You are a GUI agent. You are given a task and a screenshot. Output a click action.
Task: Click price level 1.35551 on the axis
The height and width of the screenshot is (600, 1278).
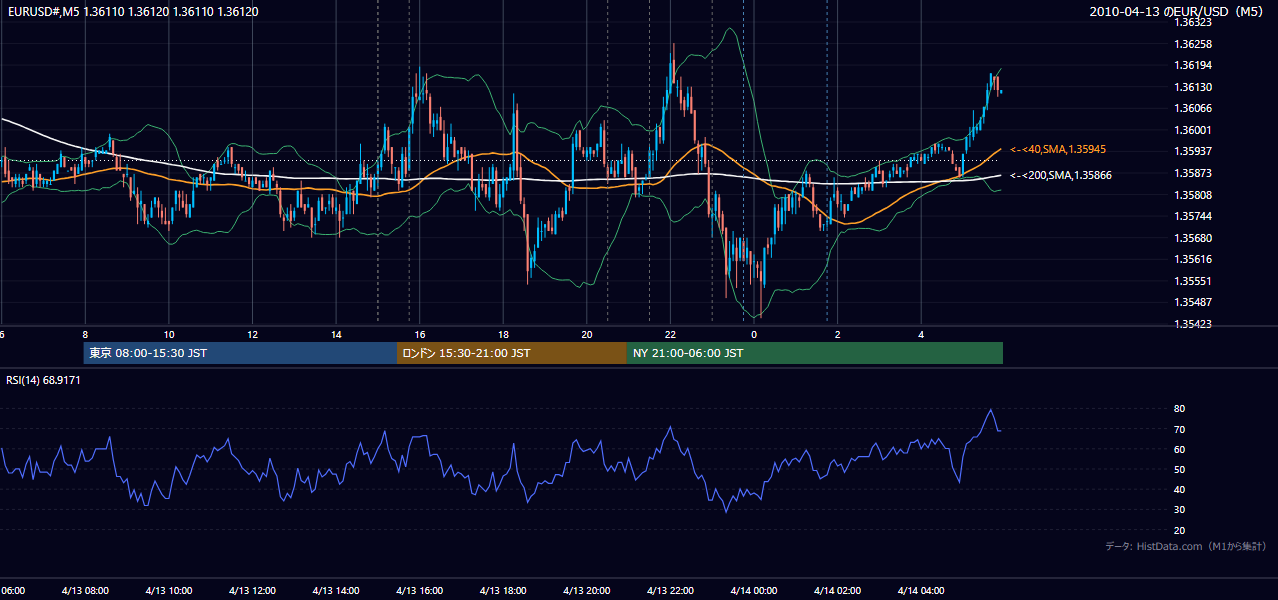[x=1193, y=281]
